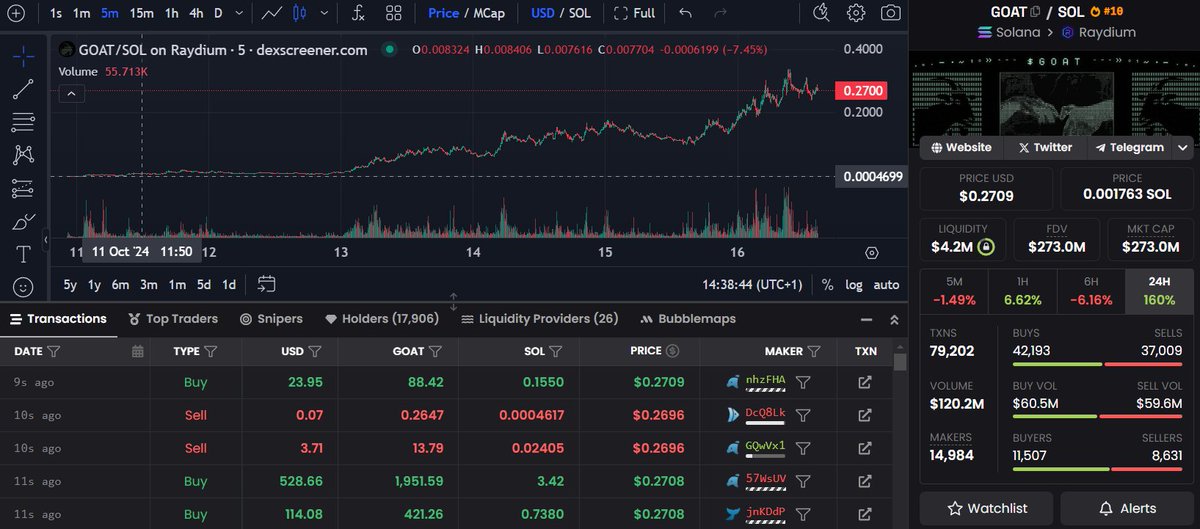
Task: Open the go-to-date calendar icon
Action: pyautogui.click(x=266, y=284)
